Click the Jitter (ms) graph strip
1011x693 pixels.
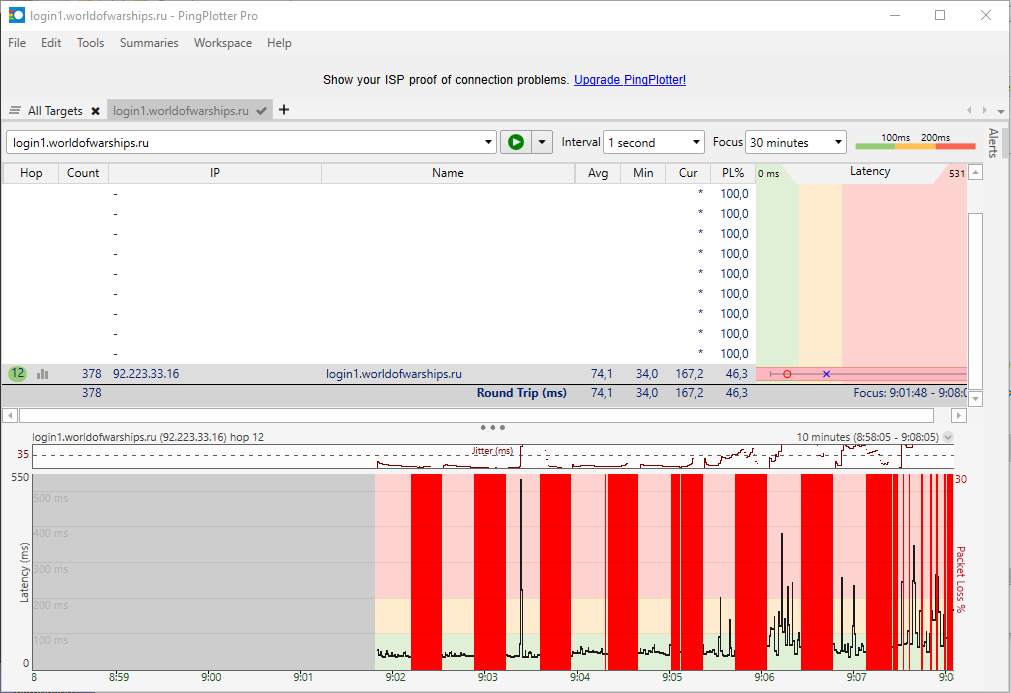point(493,456)
